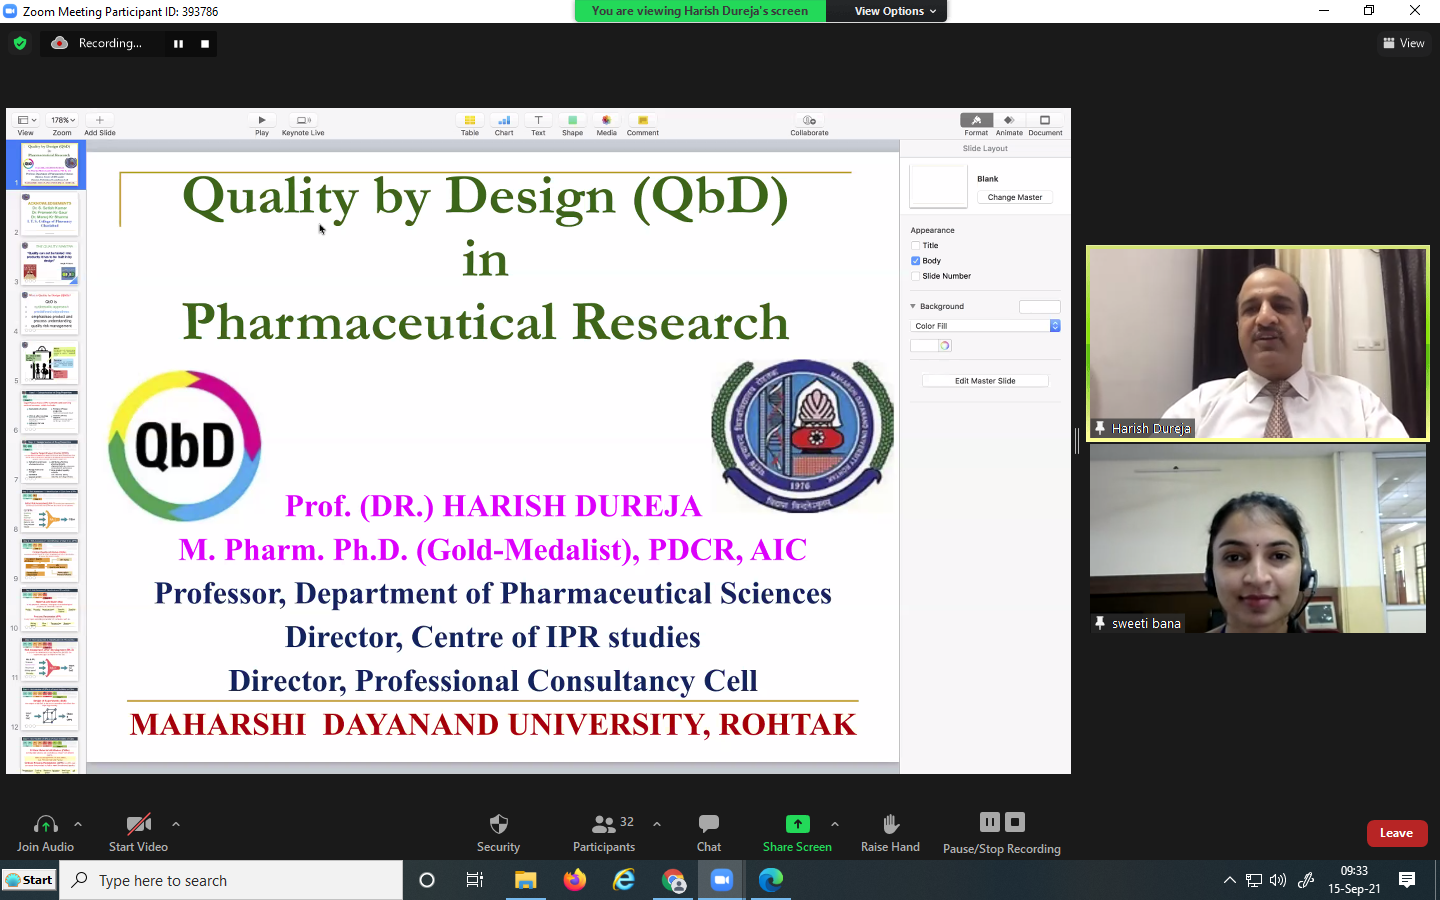Click the fill color well

click(x=924, y=346)
